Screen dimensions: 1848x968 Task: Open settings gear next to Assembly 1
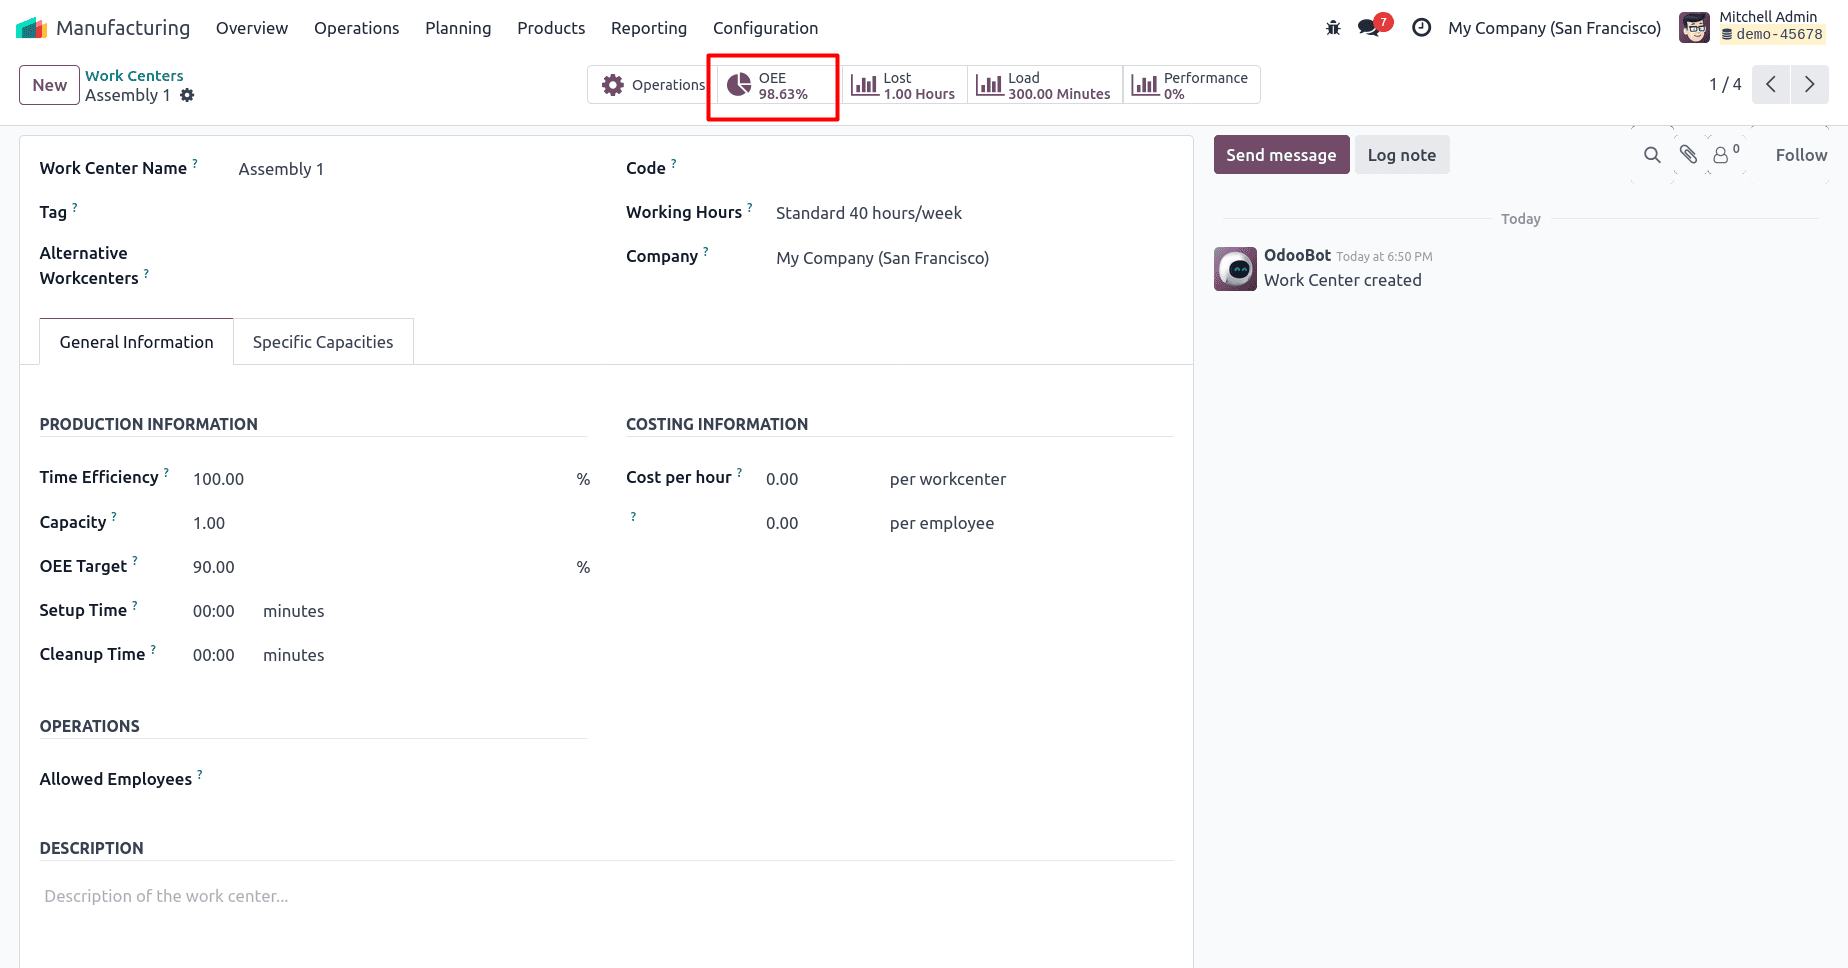click(188, 95)
